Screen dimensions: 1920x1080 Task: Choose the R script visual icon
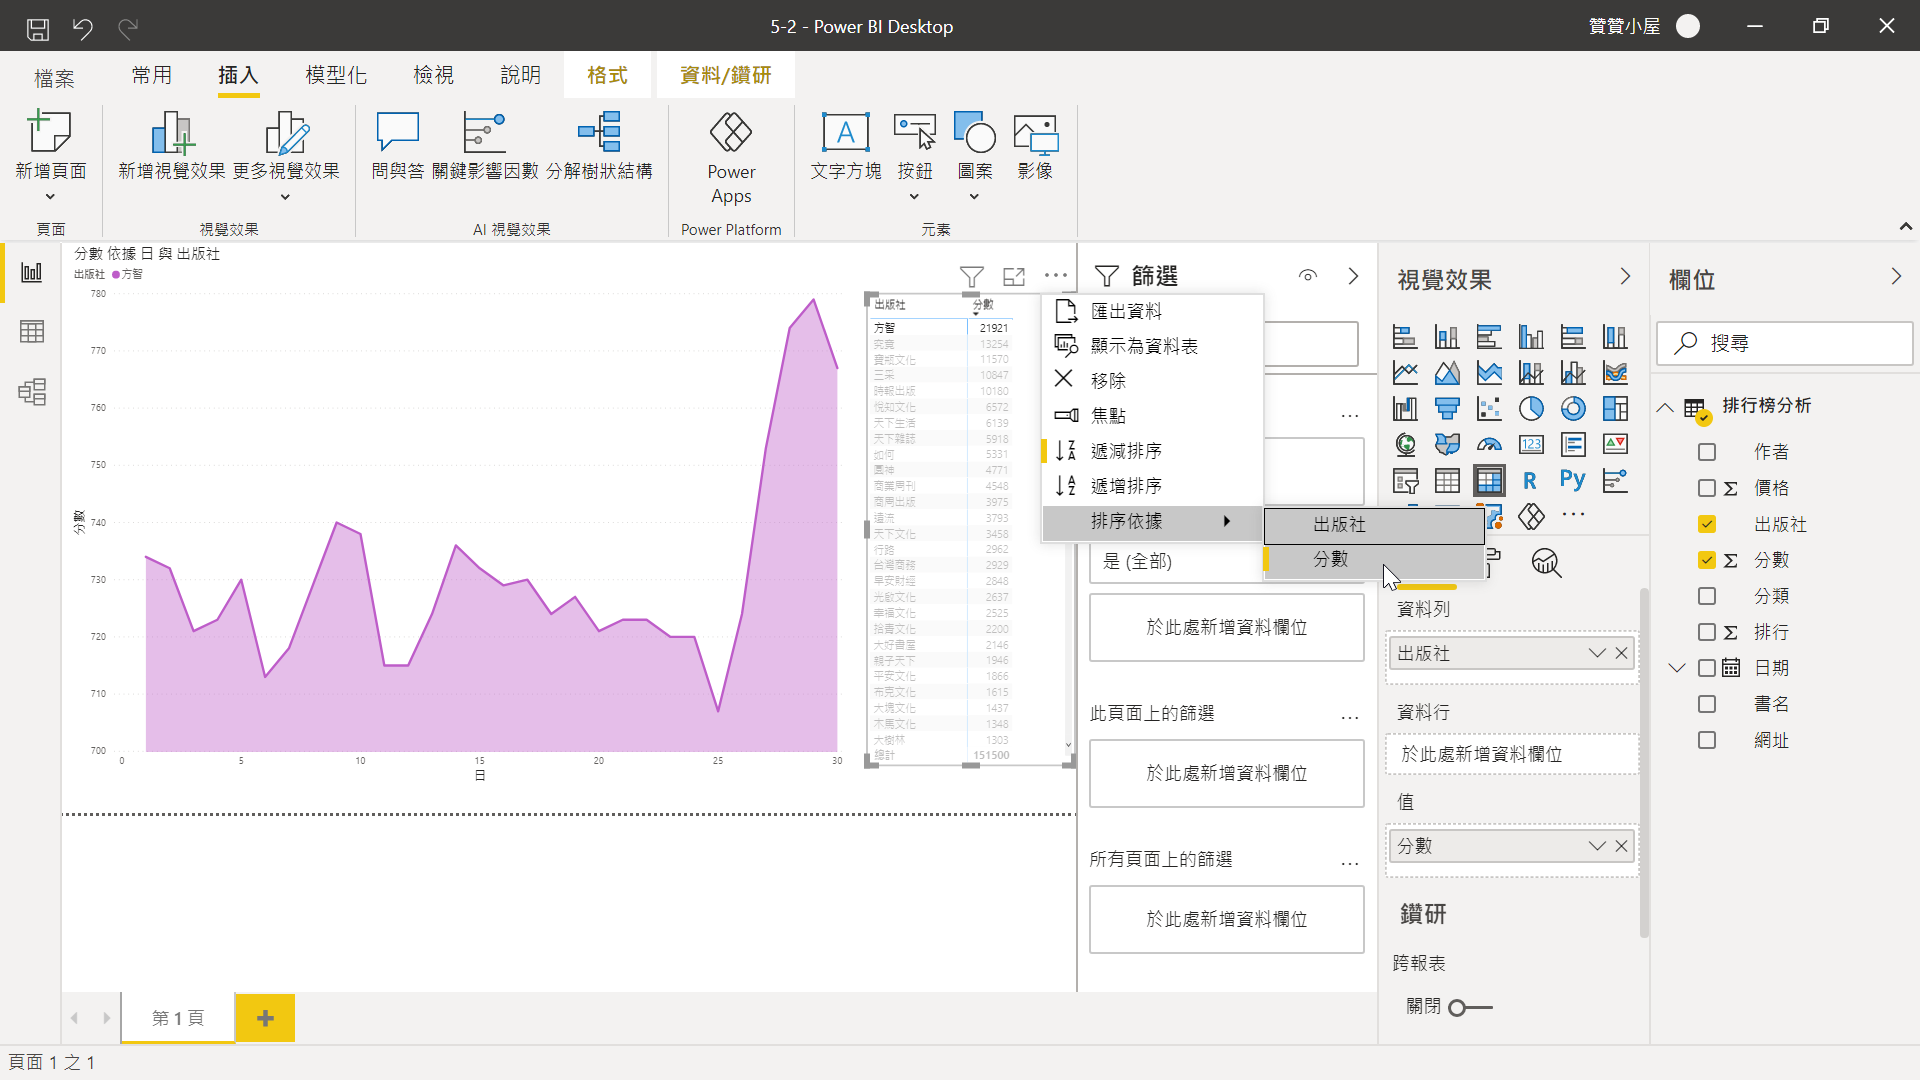point(1530,481)
